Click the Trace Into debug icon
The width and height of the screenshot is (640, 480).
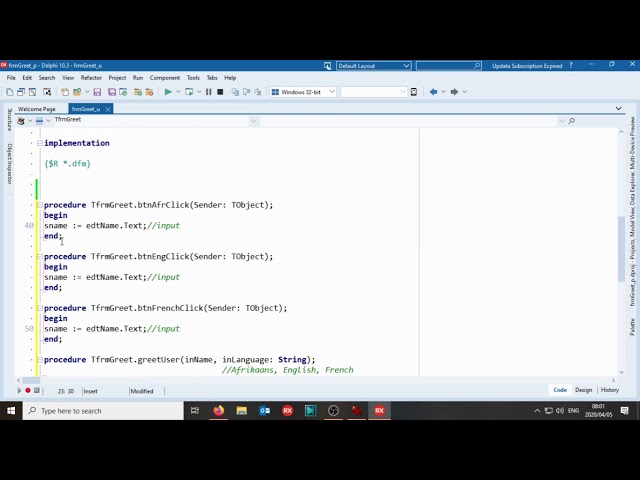[x=235, y=92]
